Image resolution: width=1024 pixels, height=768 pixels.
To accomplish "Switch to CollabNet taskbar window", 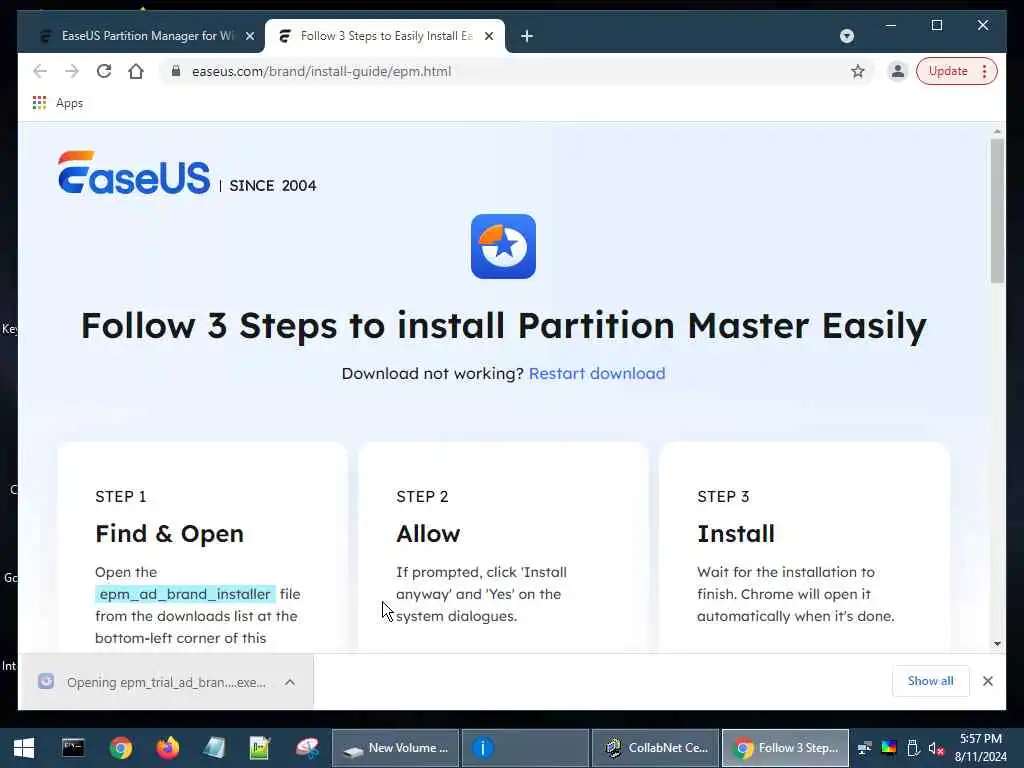I will pos(655,748).
